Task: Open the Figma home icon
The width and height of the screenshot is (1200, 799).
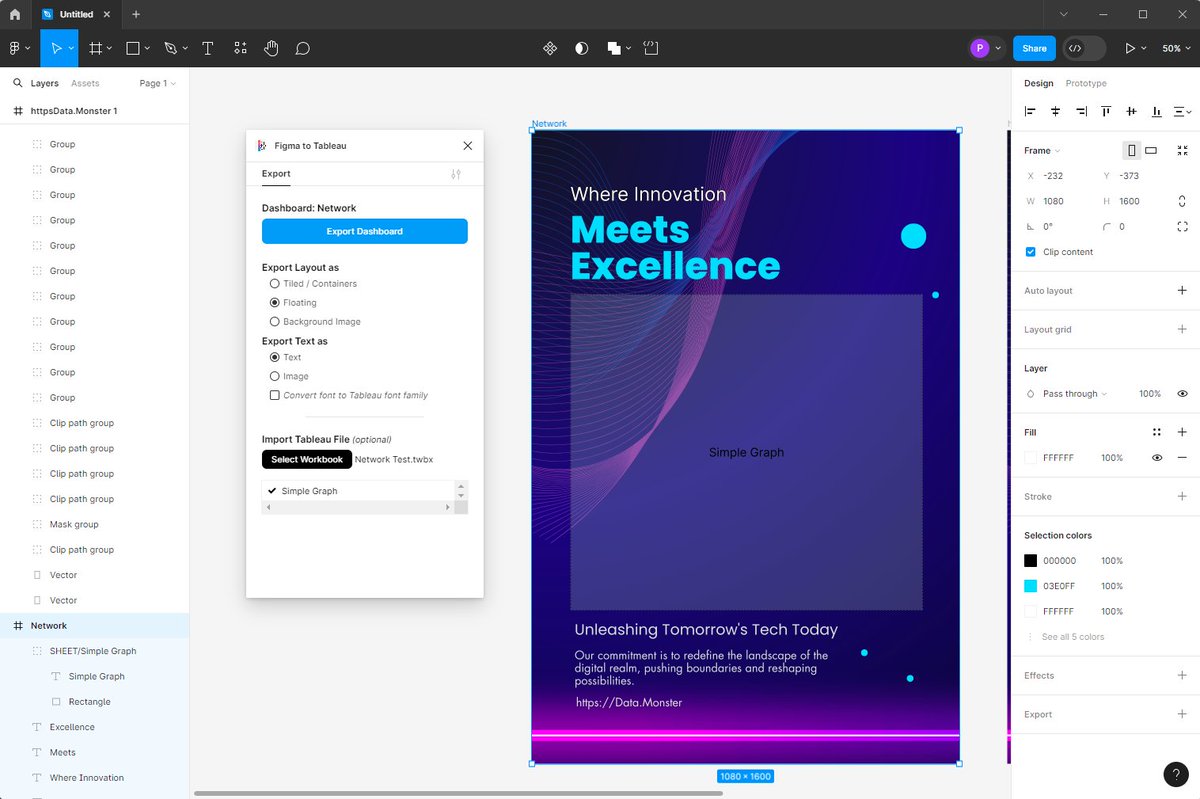Action: [14, 14]
